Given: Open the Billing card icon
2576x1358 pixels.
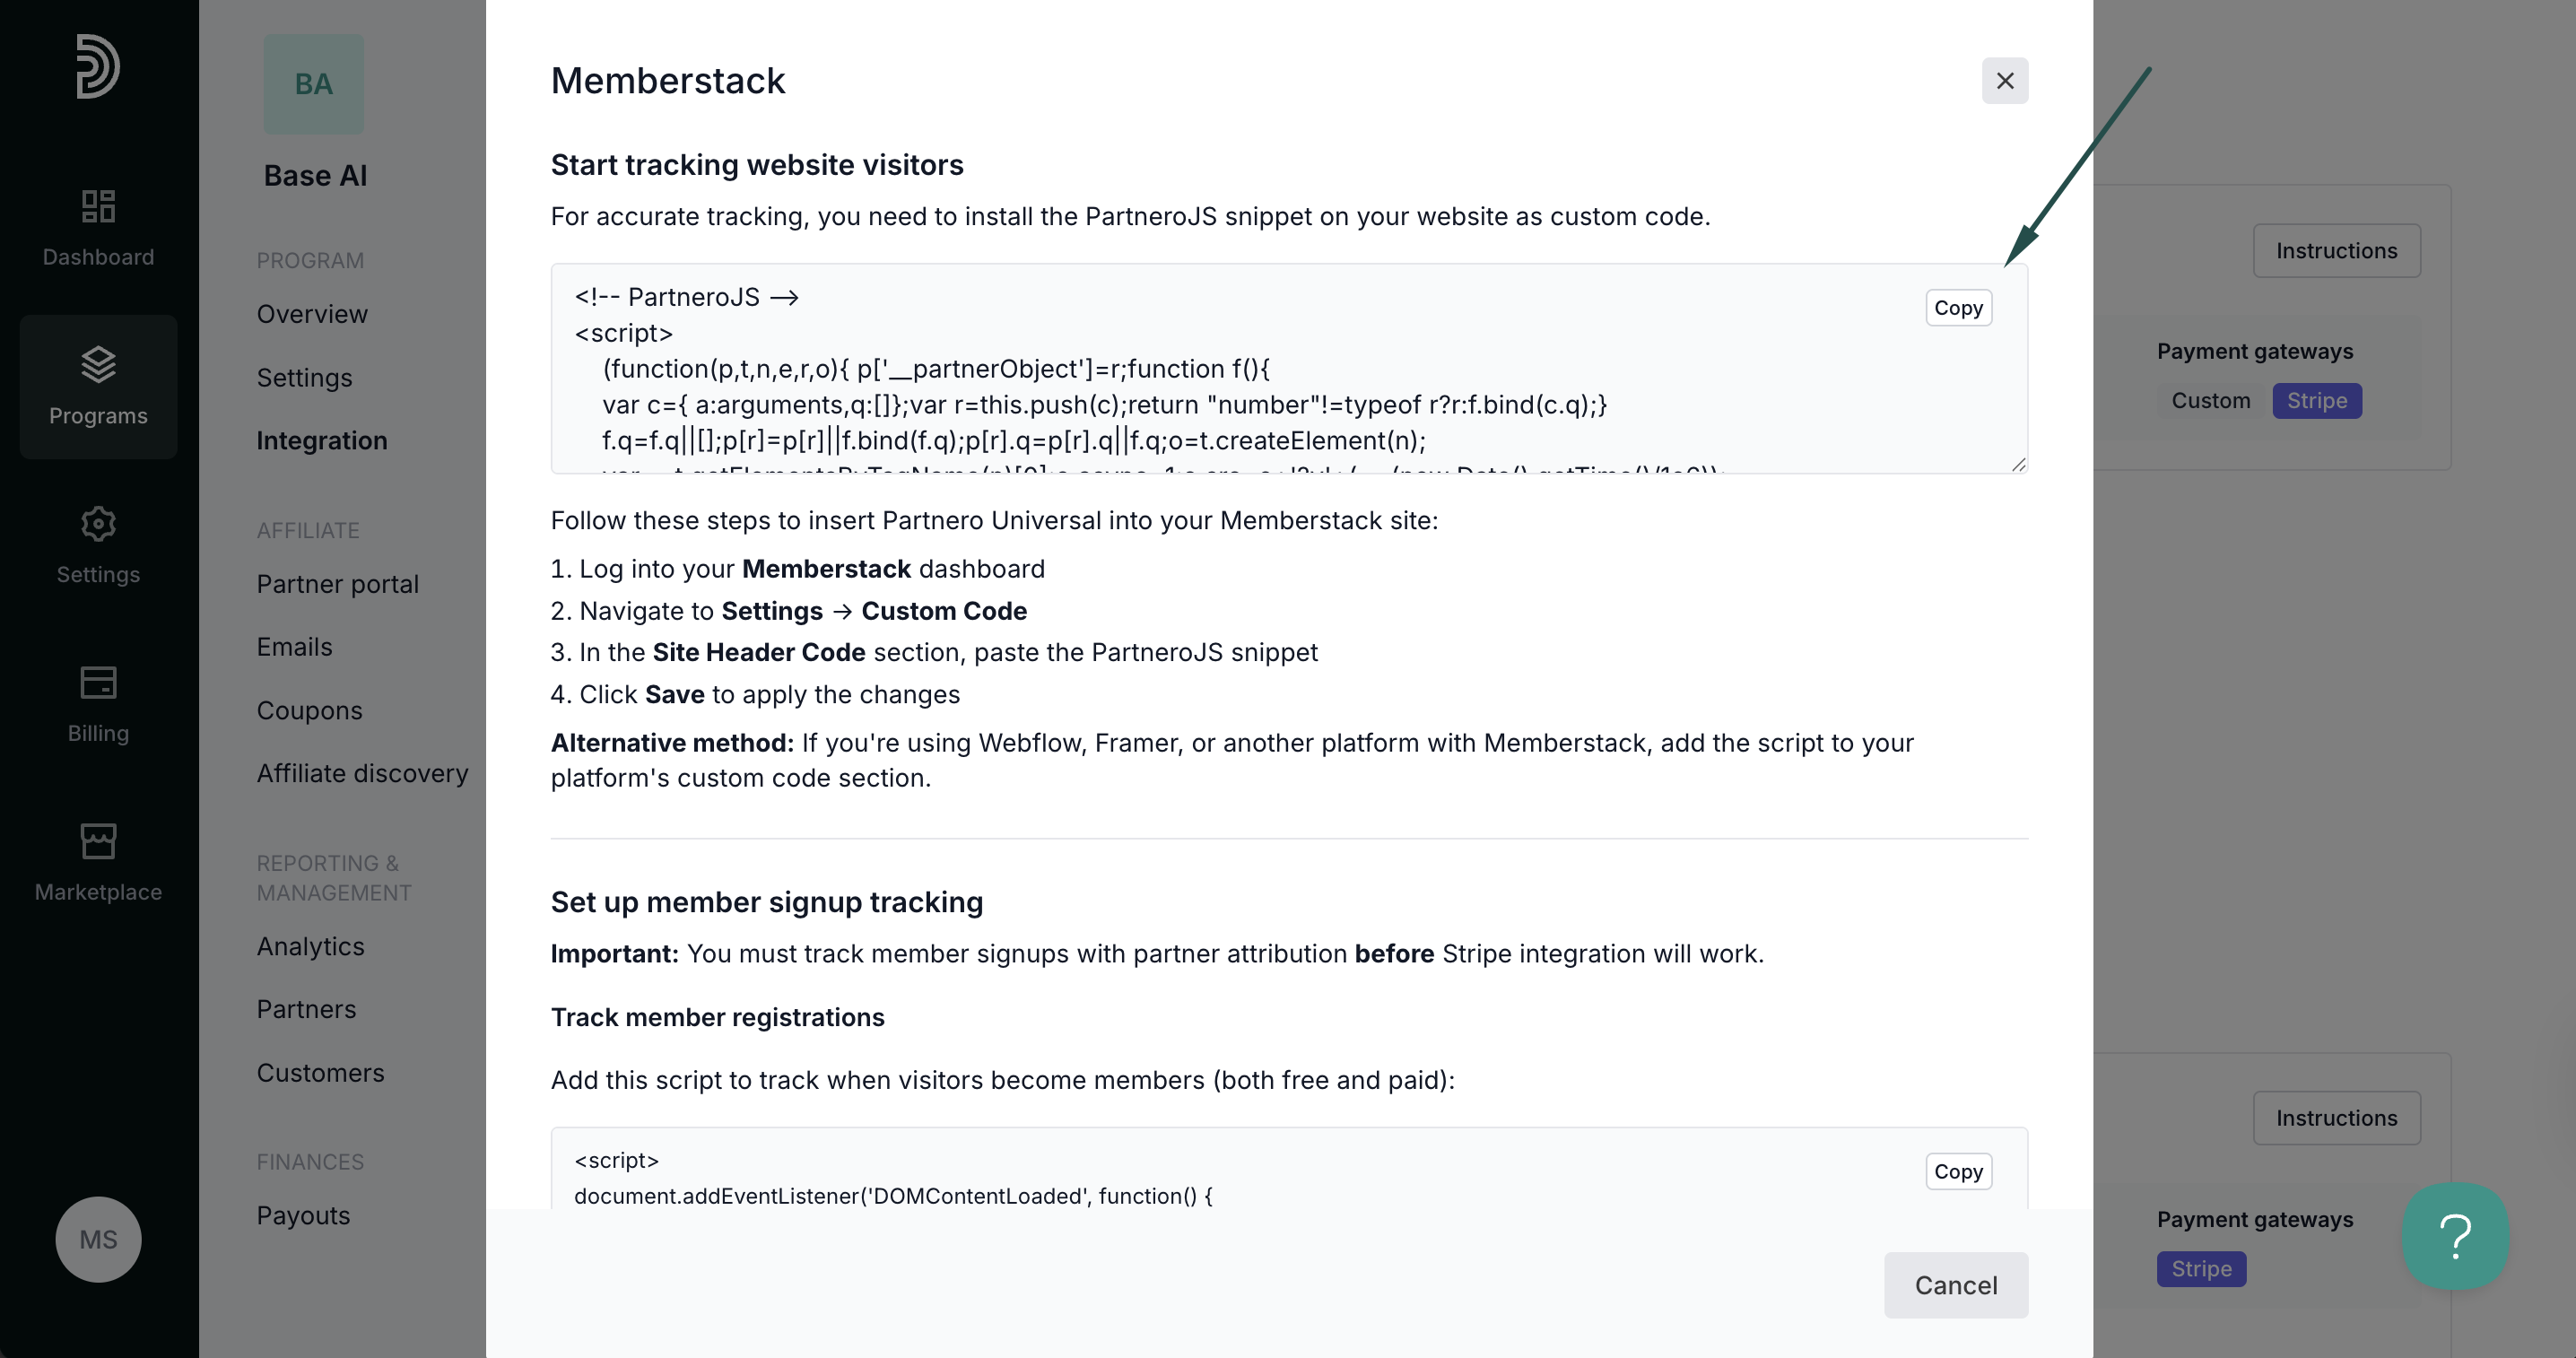Looking at the screenshot, I should [x=98, y=683].
